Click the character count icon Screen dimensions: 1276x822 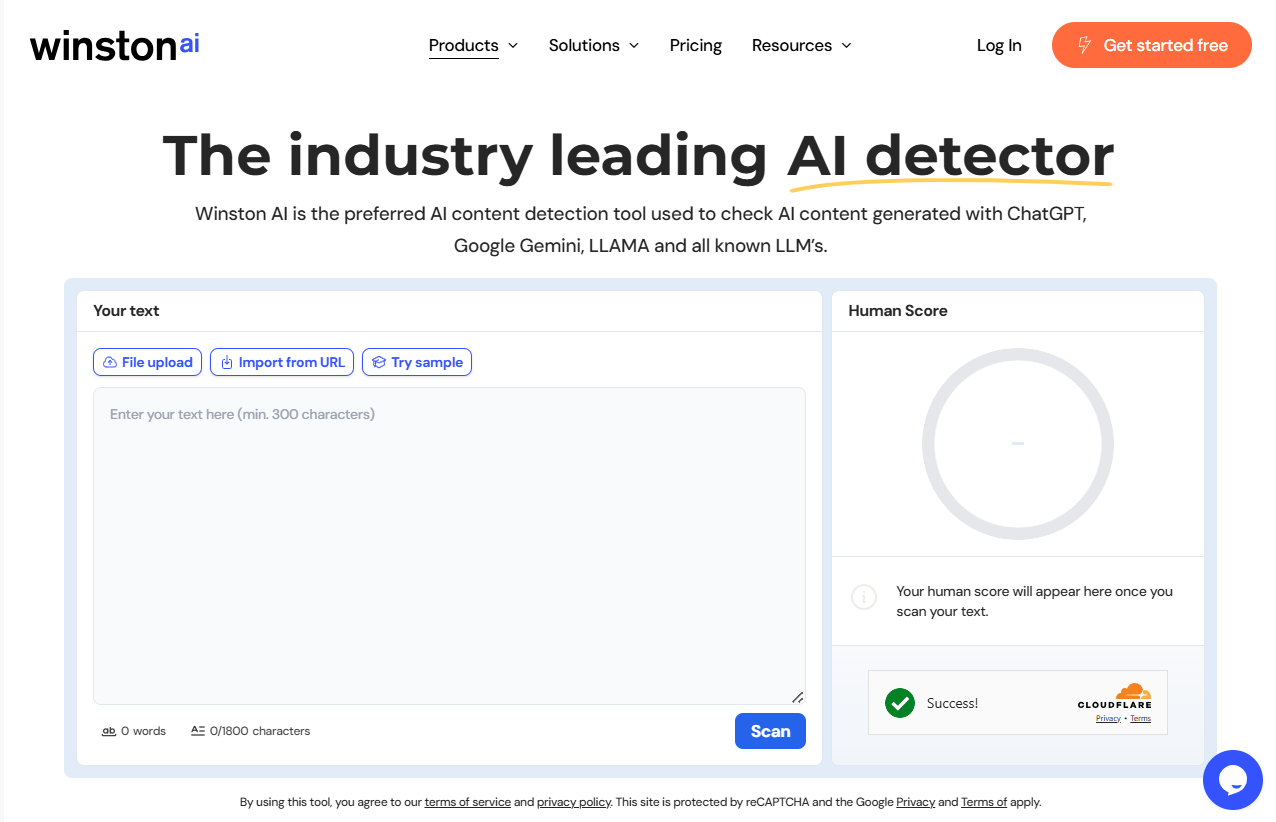[x=198, y=731]
